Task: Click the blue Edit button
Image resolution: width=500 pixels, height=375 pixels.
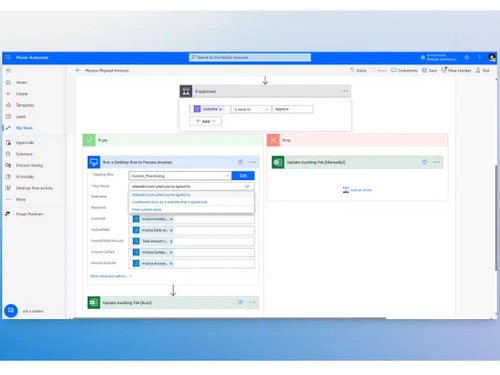Action: coord(243,176)
